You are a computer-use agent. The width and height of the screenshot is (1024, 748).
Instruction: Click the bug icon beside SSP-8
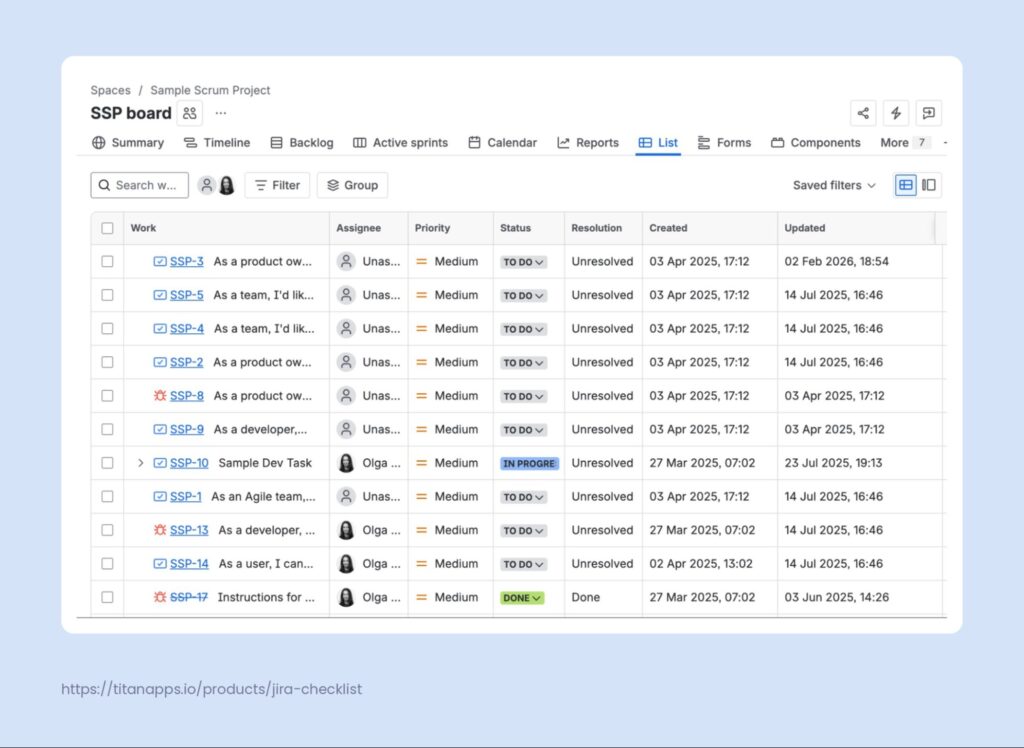click(159, 396)
